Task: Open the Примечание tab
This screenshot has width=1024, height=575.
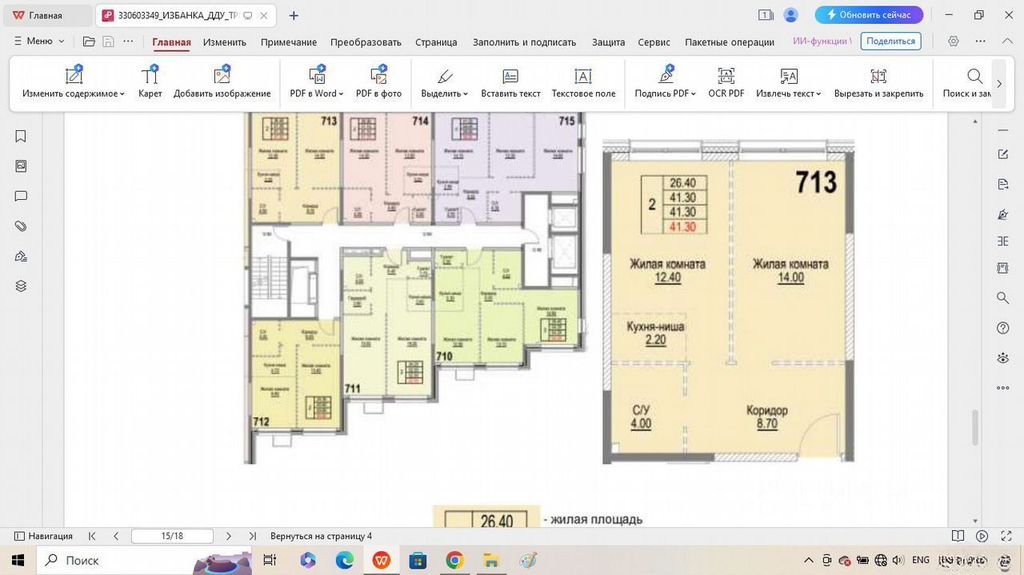Action: [289, 42]
